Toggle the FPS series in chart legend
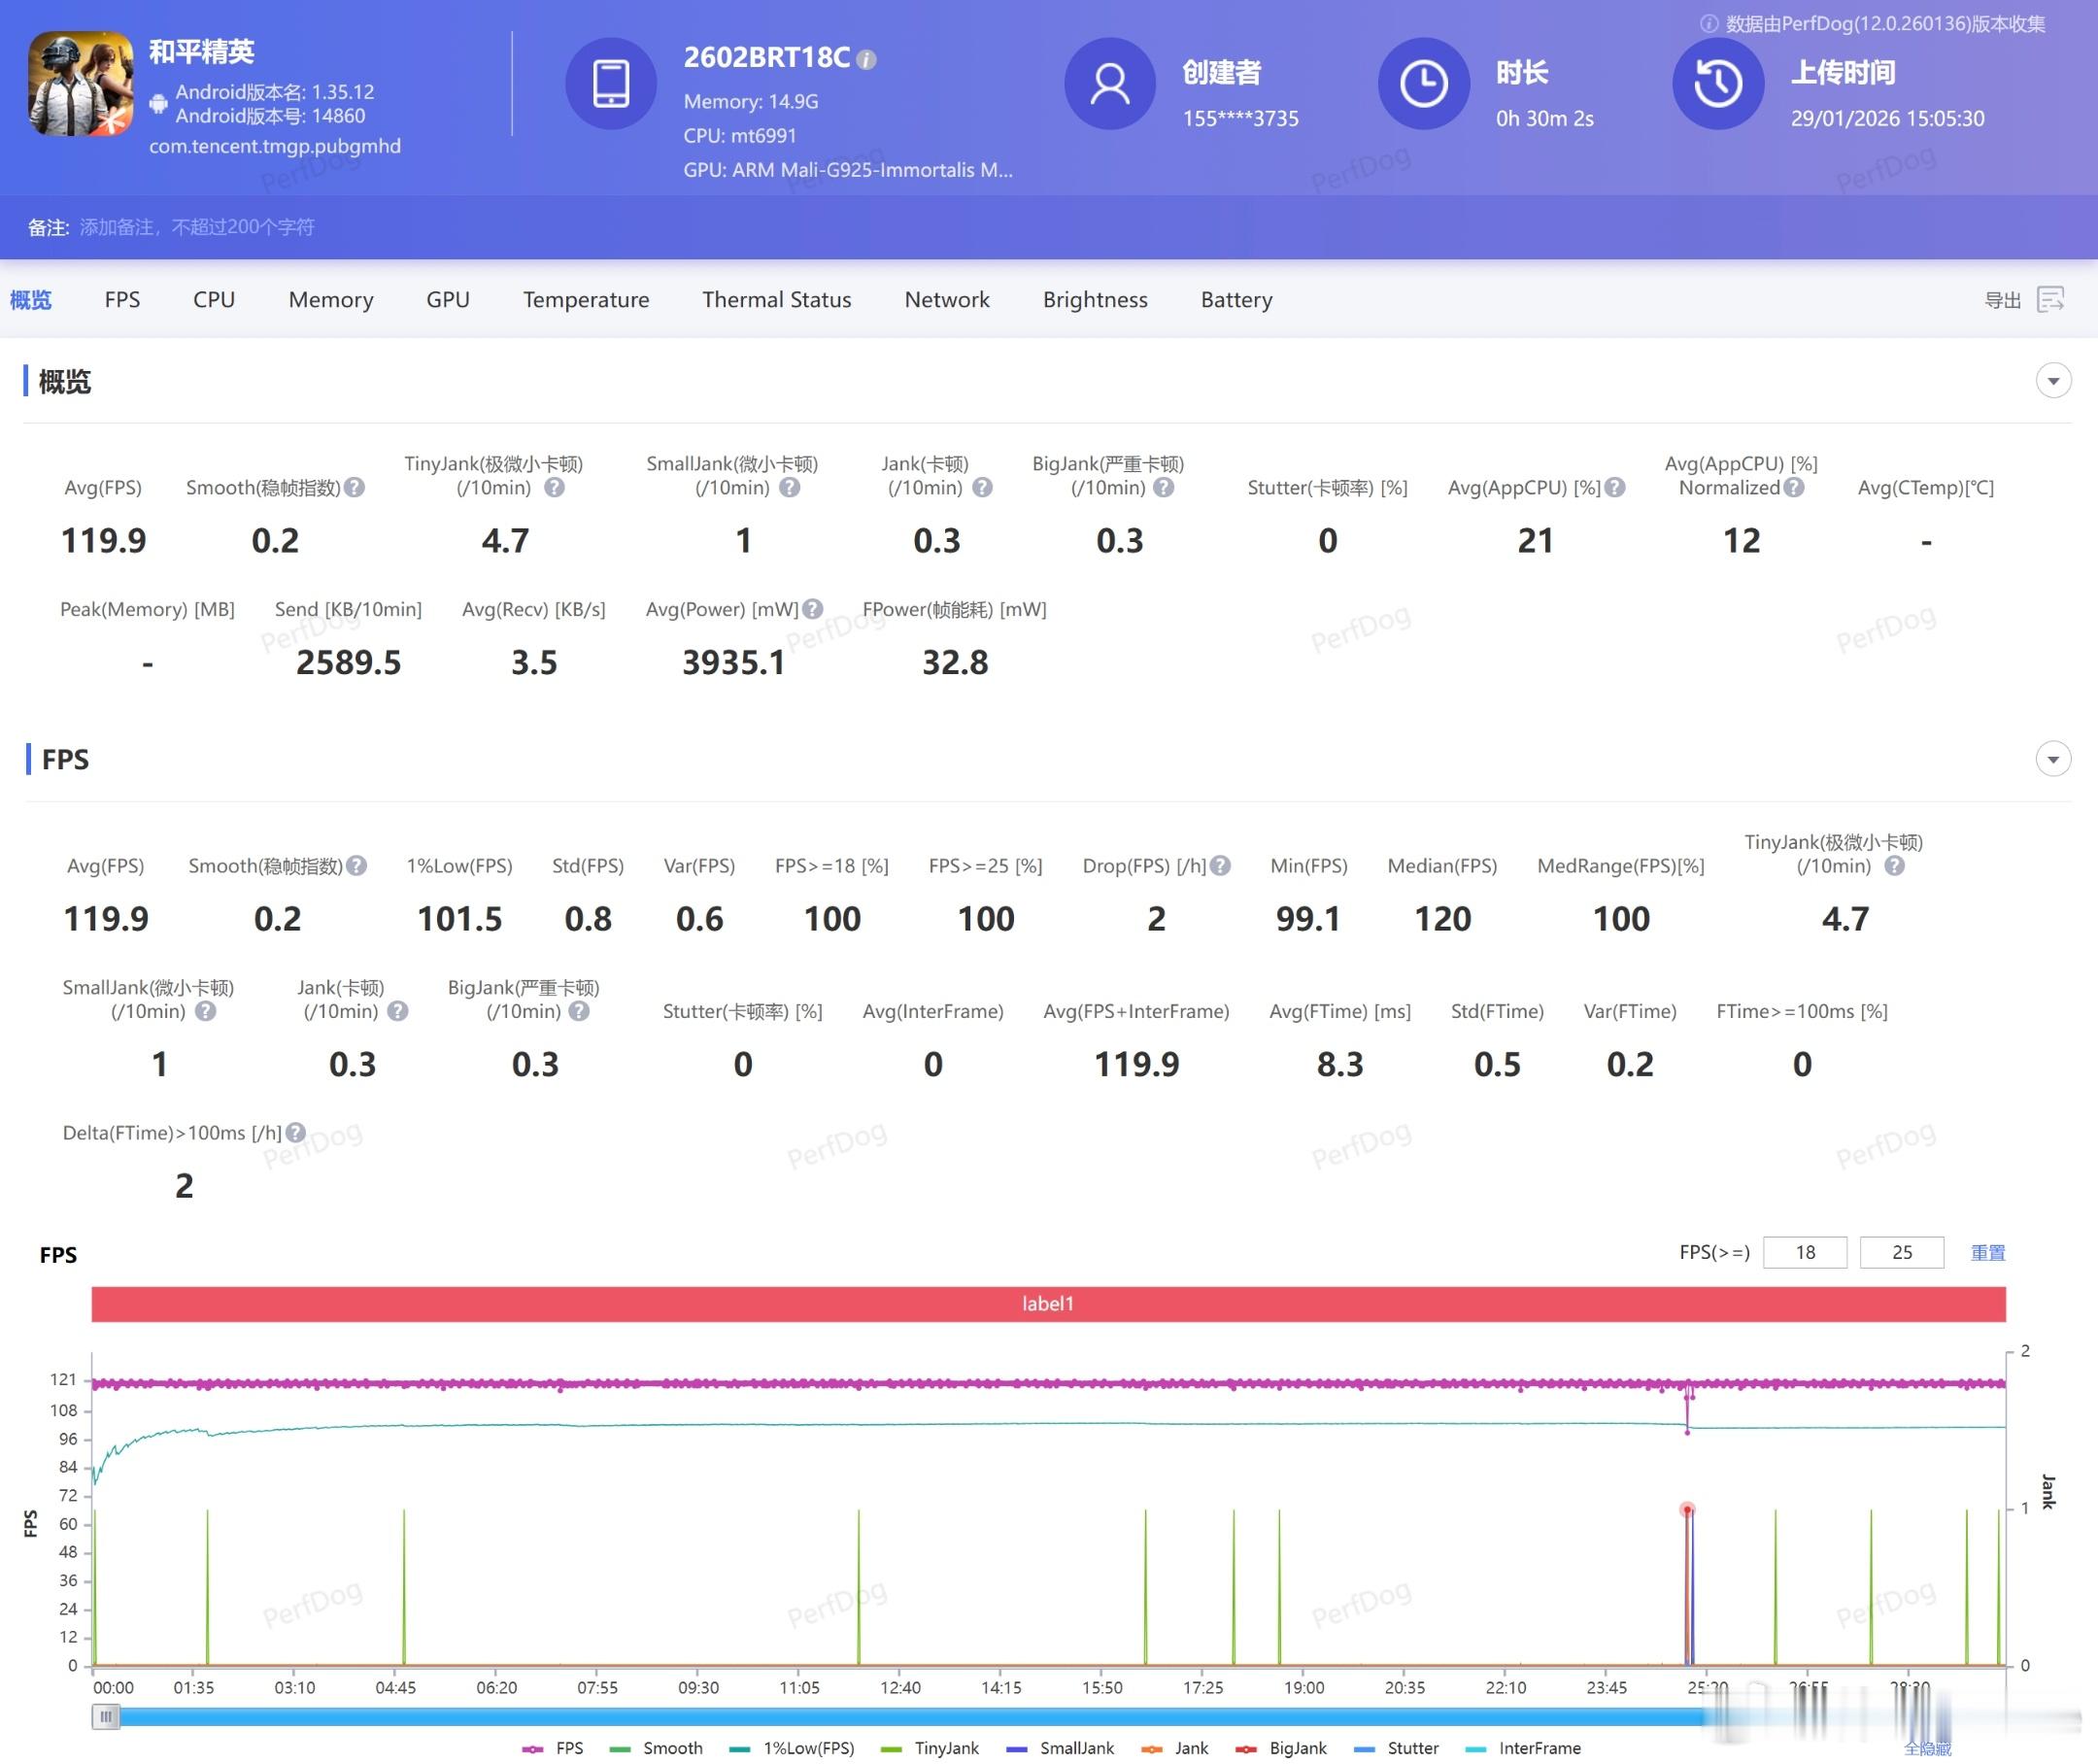Viewport: 2098px width, 1764px height. pos(553,1748)
